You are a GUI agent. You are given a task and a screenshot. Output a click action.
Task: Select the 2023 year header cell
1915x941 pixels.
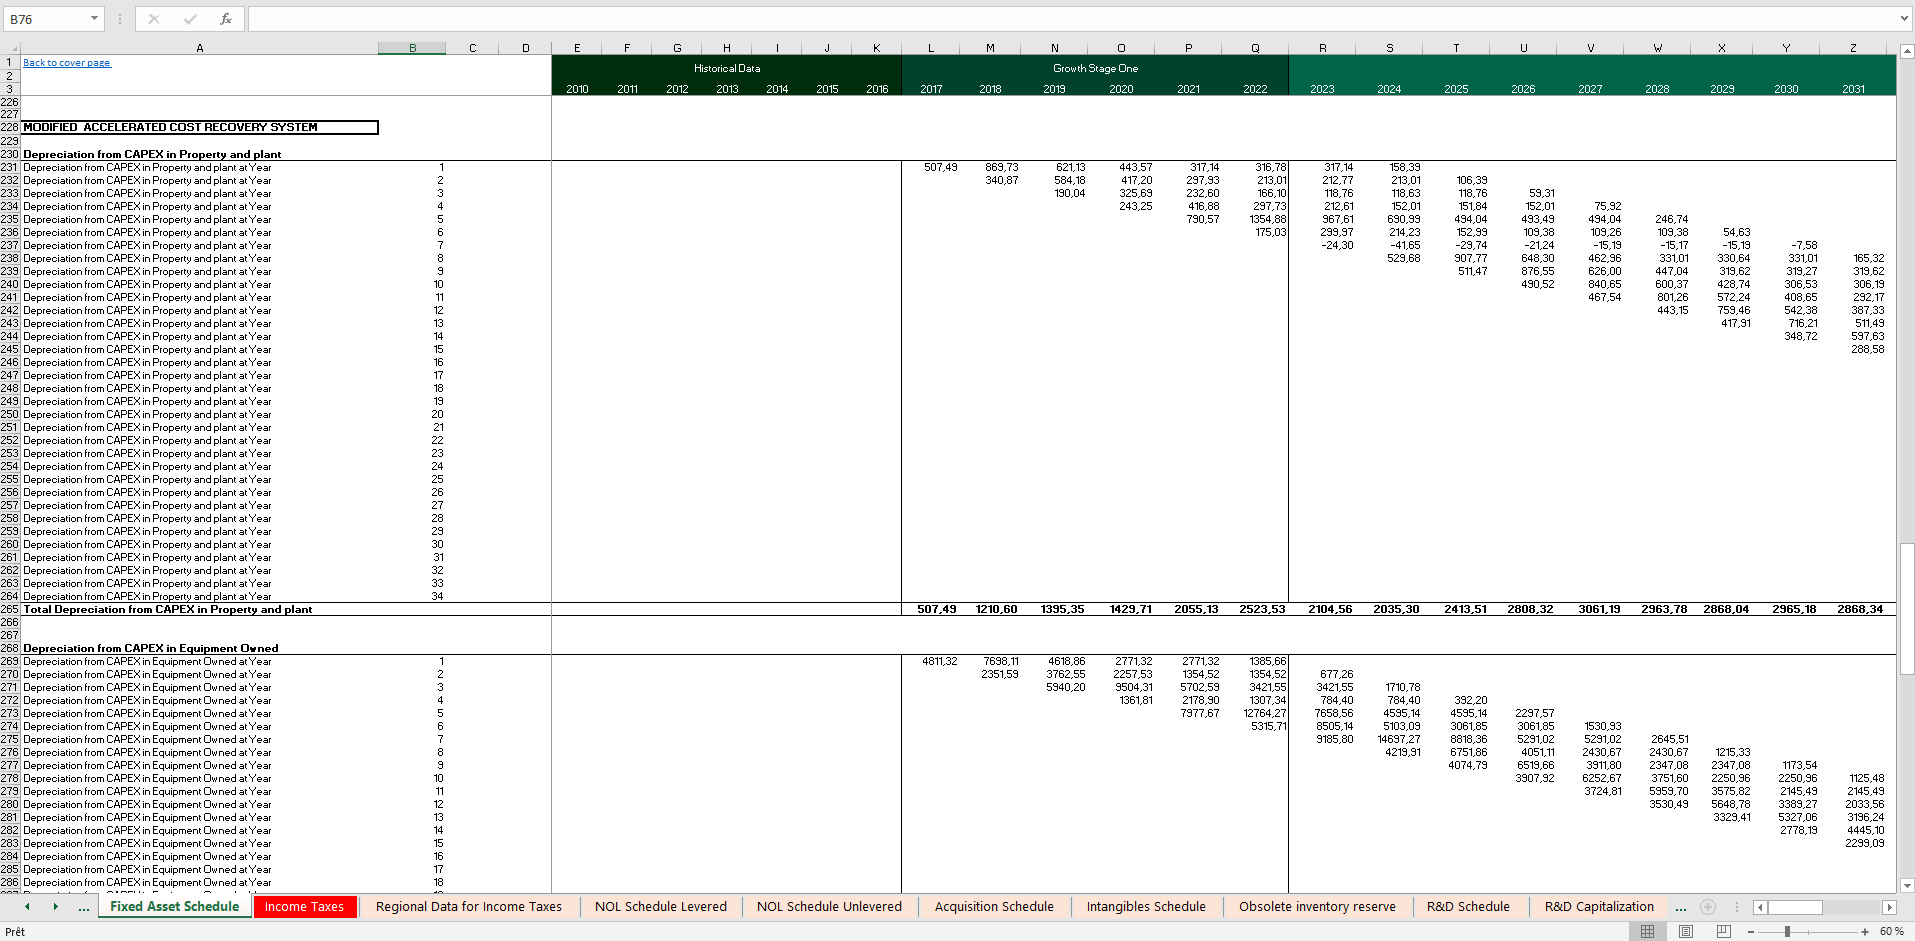[1322, 89]
